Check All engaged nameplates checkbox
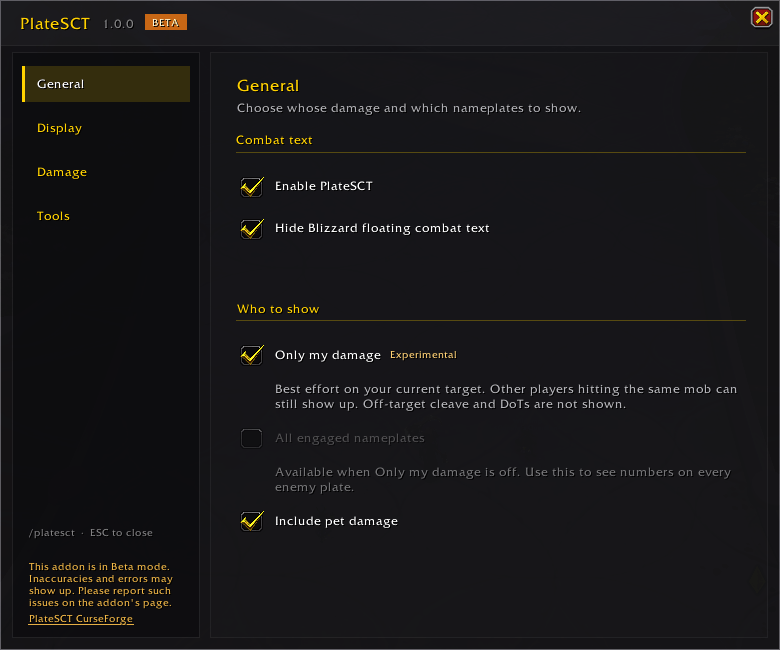This screenshot has height=650, width=780. click(x=251, y=438)
